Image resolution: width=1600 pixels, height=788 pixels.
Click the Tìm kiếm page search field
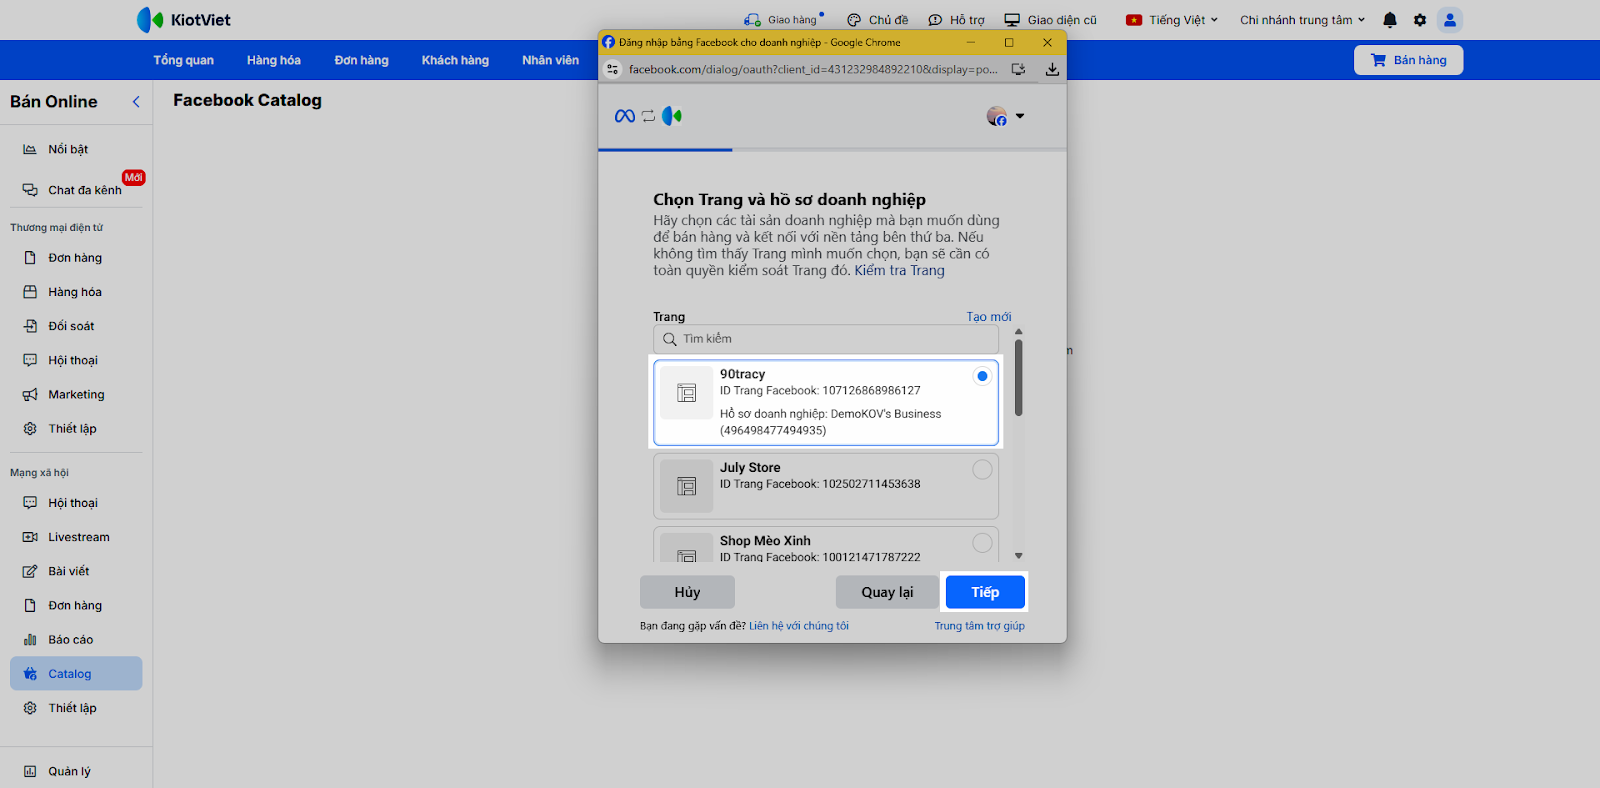(826, 339)
